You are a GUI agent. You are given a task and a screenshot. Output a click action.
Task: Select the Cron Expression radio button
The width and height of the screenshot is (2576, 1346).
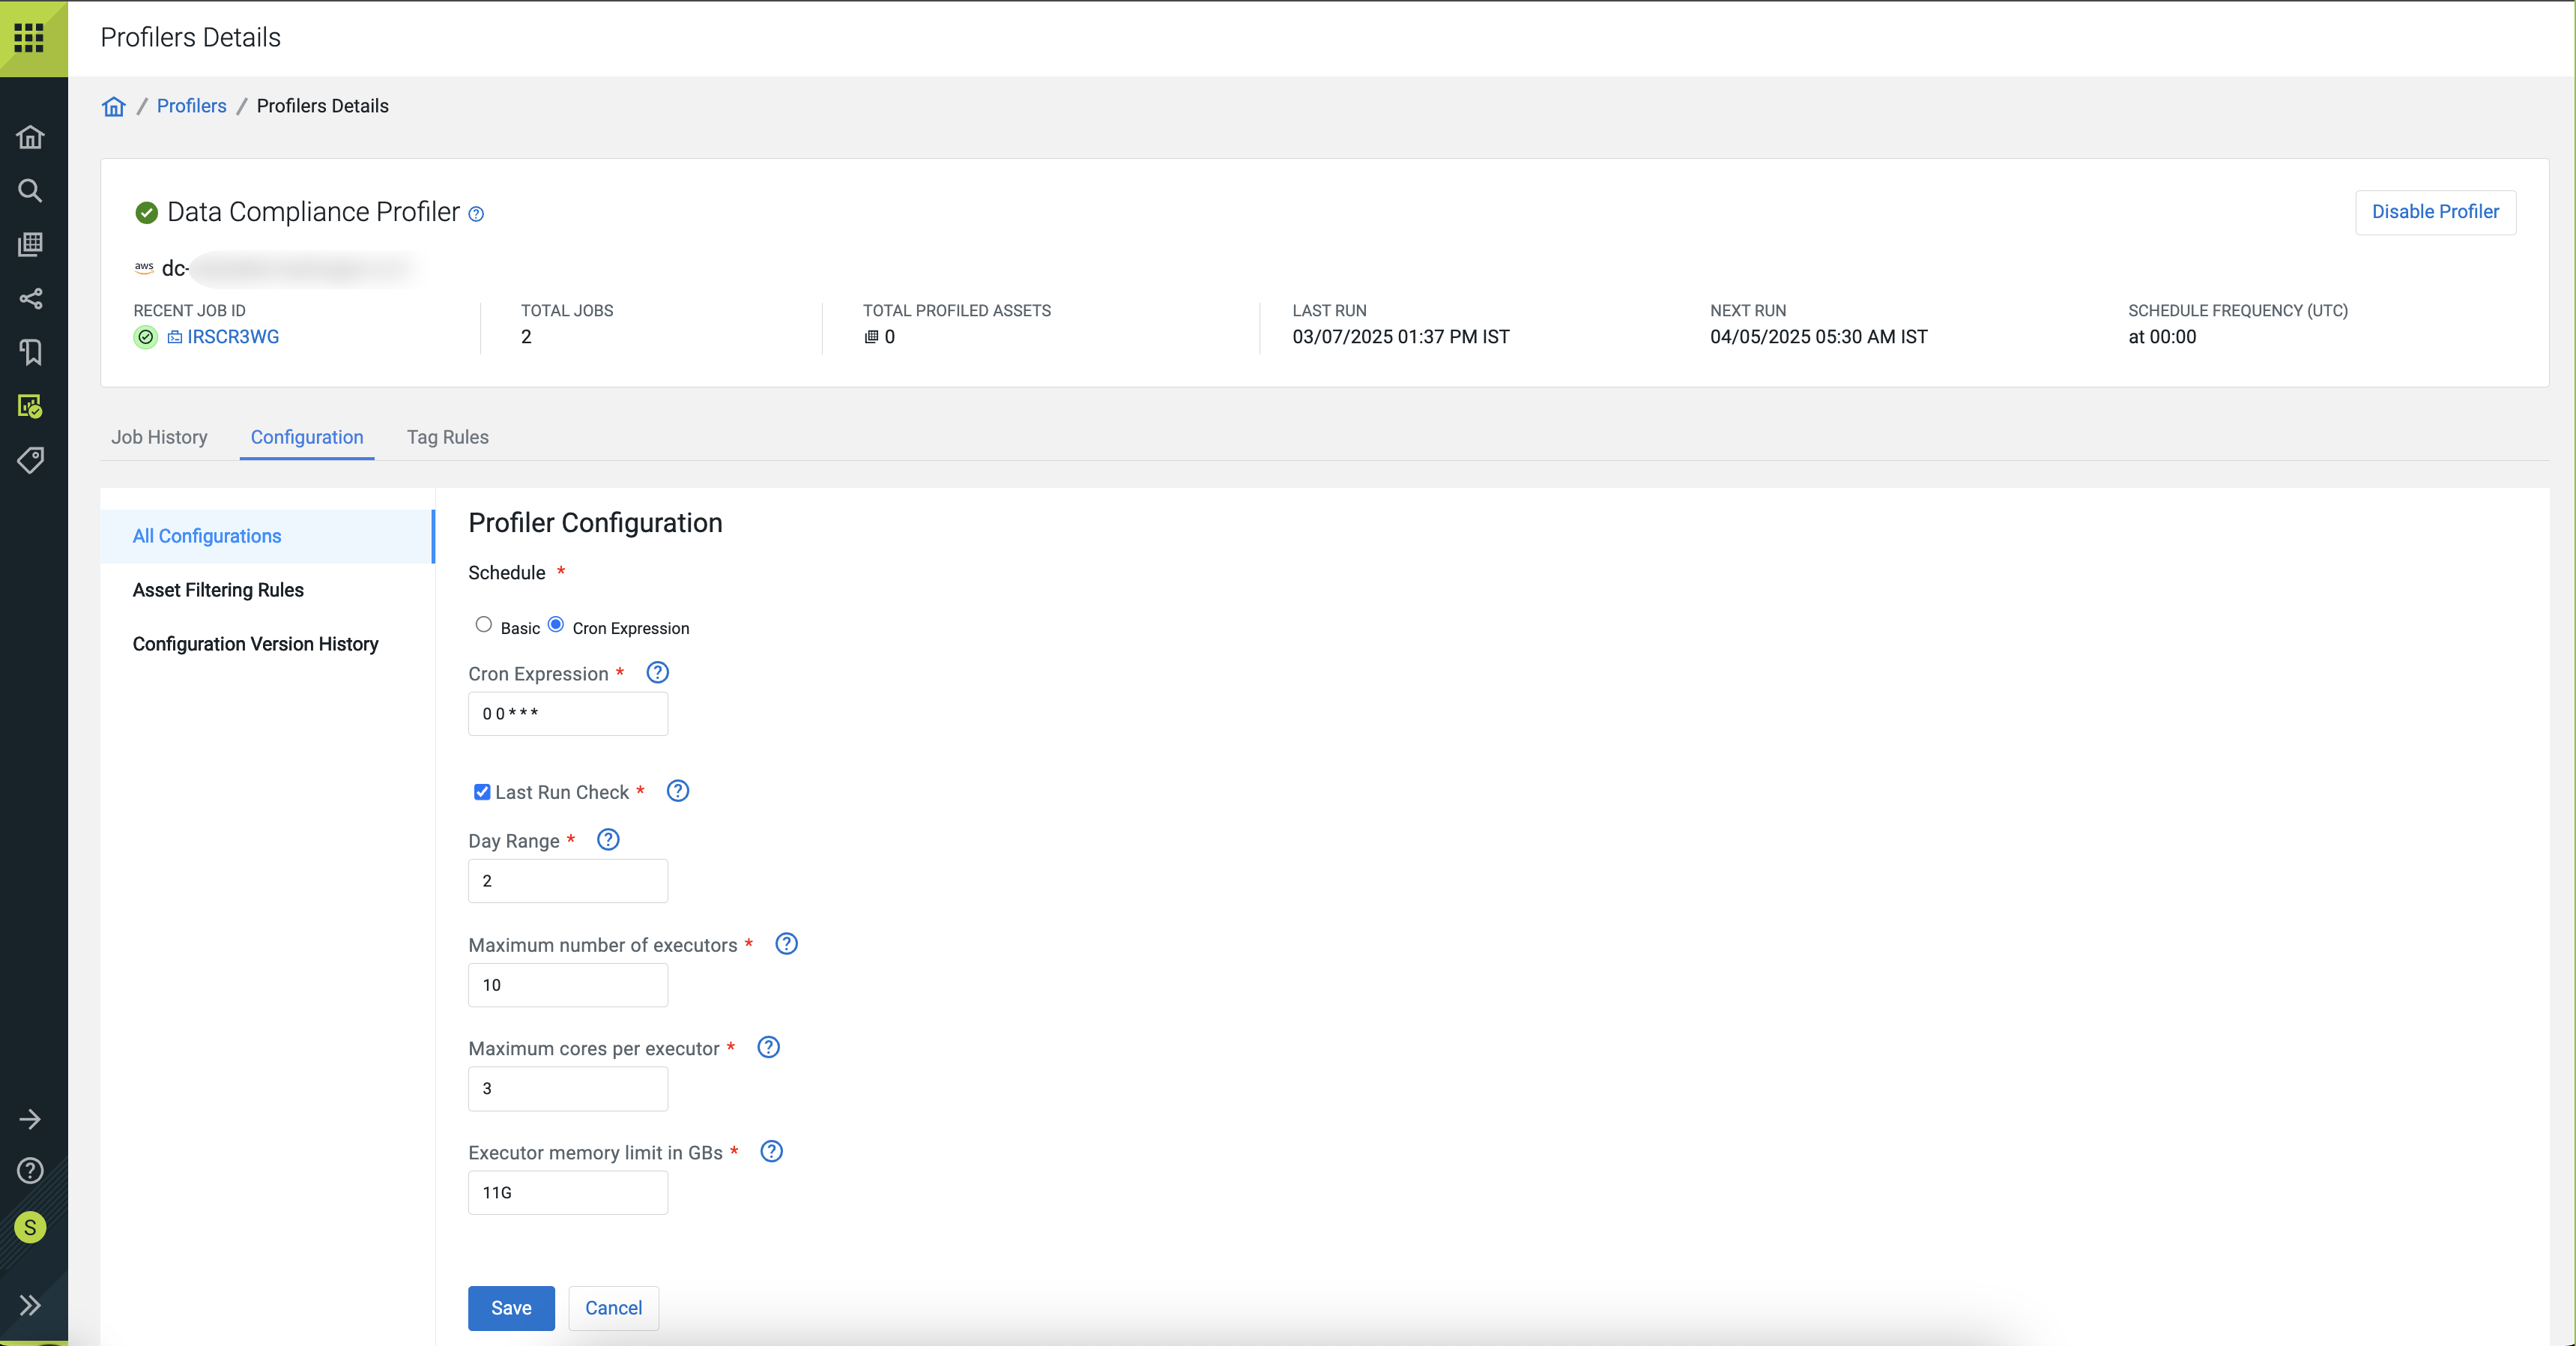(x=556, y=625)
